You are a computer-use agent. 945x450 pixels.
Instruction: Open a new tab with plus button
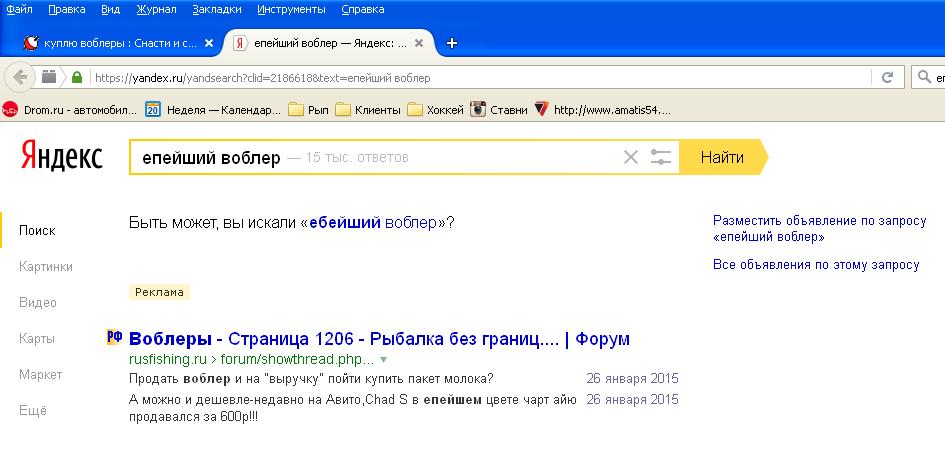451,43
